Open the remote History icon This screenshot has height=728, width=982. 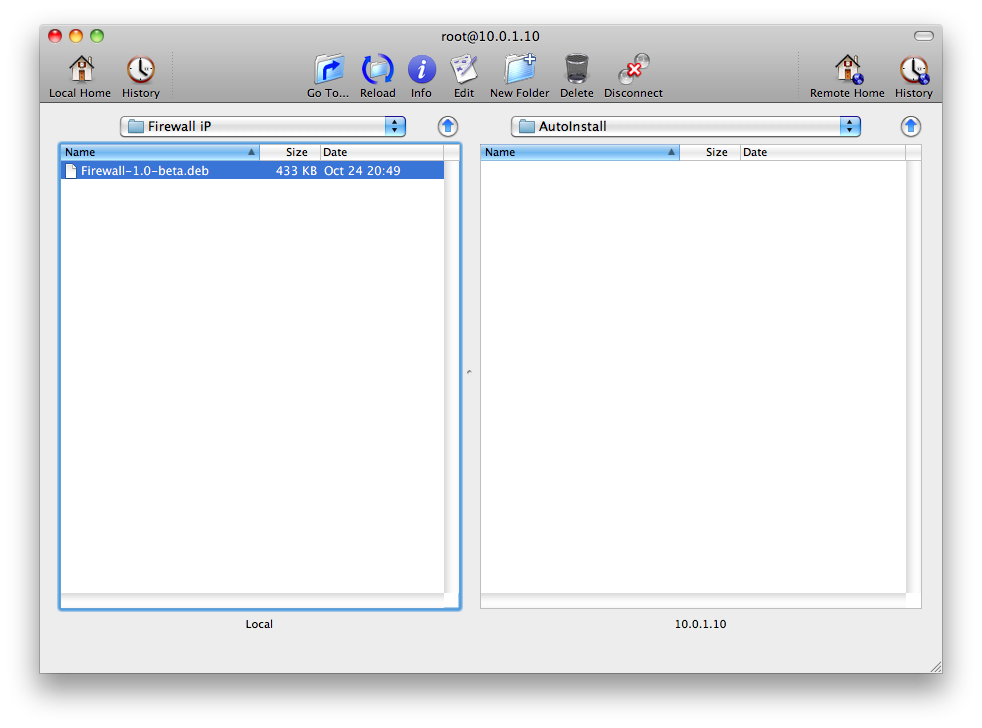(x=913, y=70)
